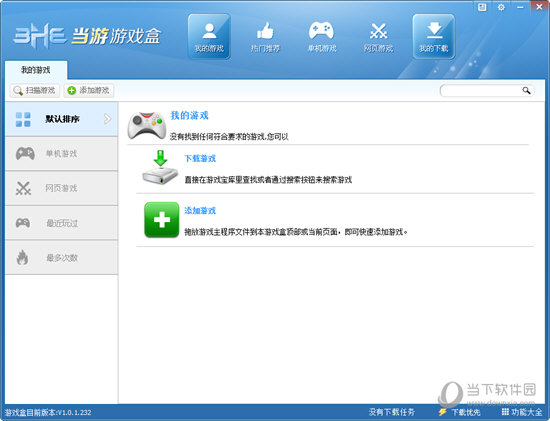Close the game box window
550x421 pixels.
(x=539, y=7)
